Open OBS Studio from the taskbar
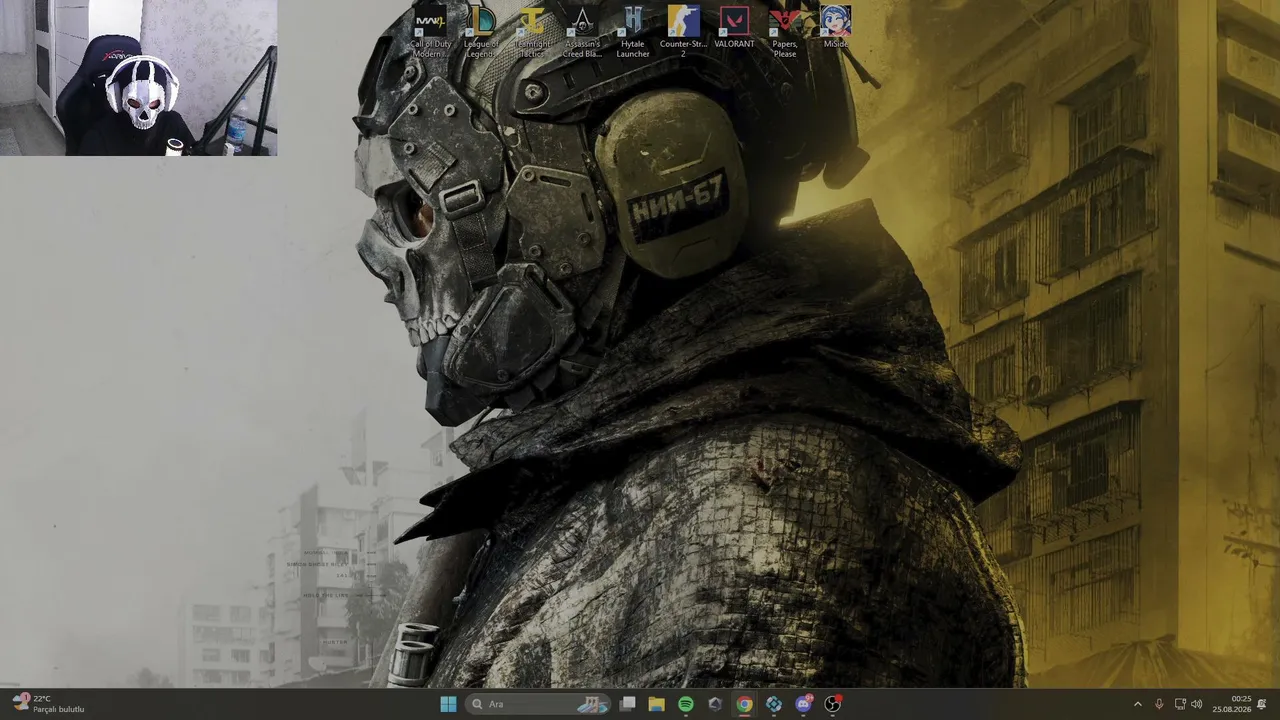Screen dimensions: 1280x720 (x=833, y=704)
